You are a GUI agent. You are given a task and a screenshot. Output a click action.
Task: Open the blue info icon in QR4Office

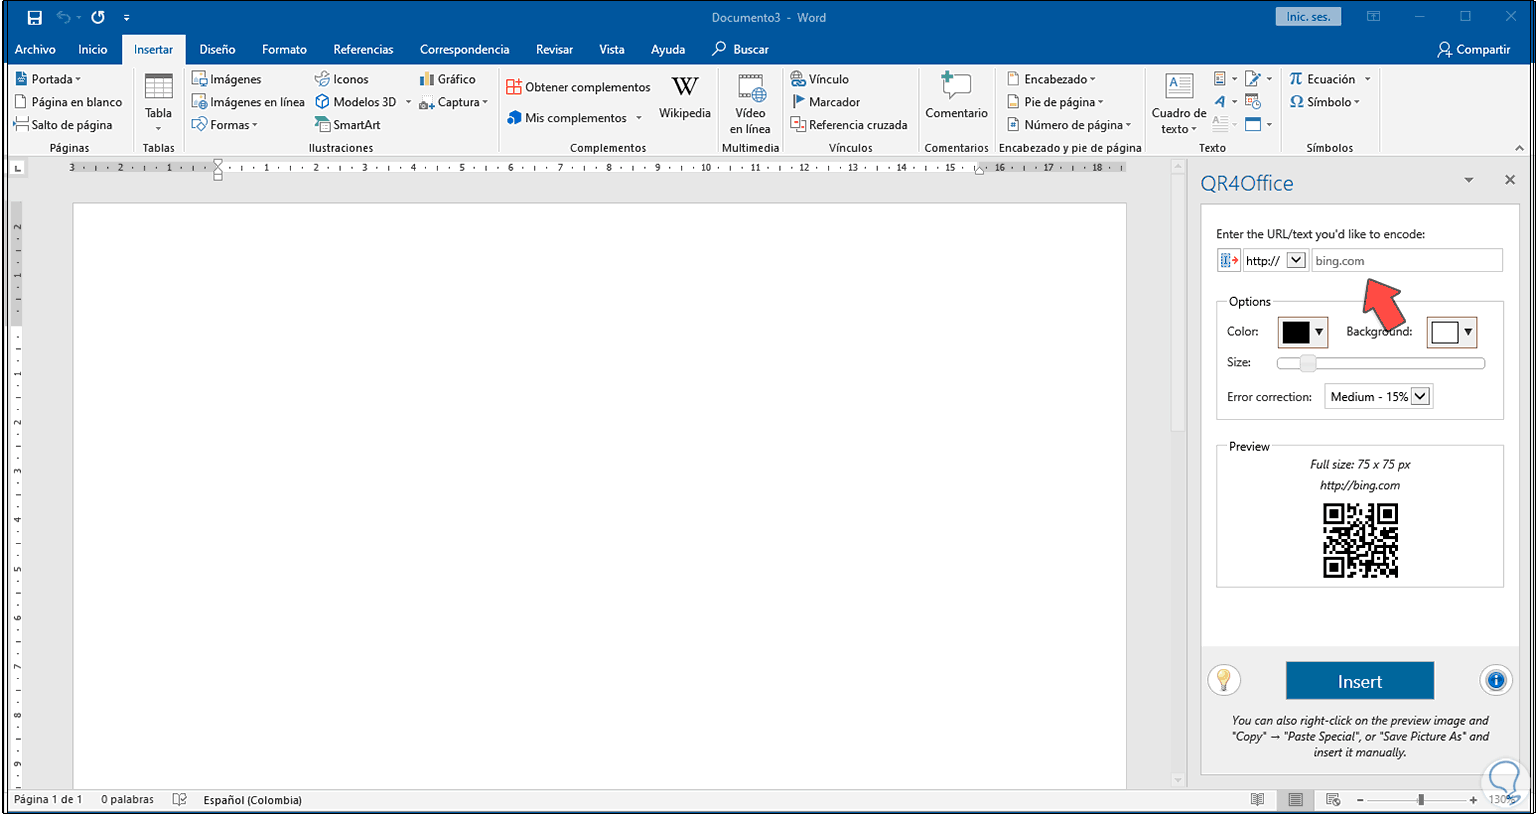pos(1496,681)
